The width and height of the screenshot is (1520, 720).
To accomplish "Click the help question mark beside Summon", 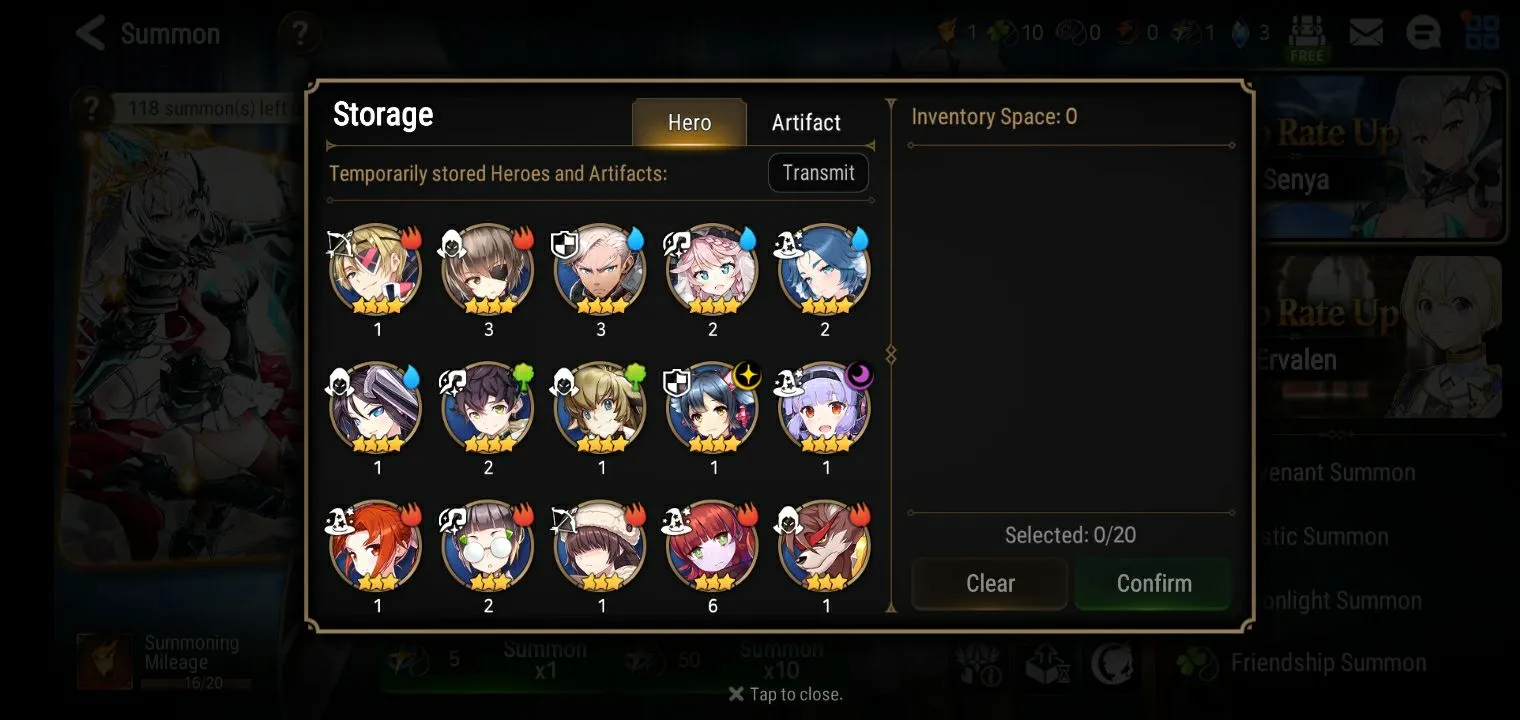I will click(297, 33).
